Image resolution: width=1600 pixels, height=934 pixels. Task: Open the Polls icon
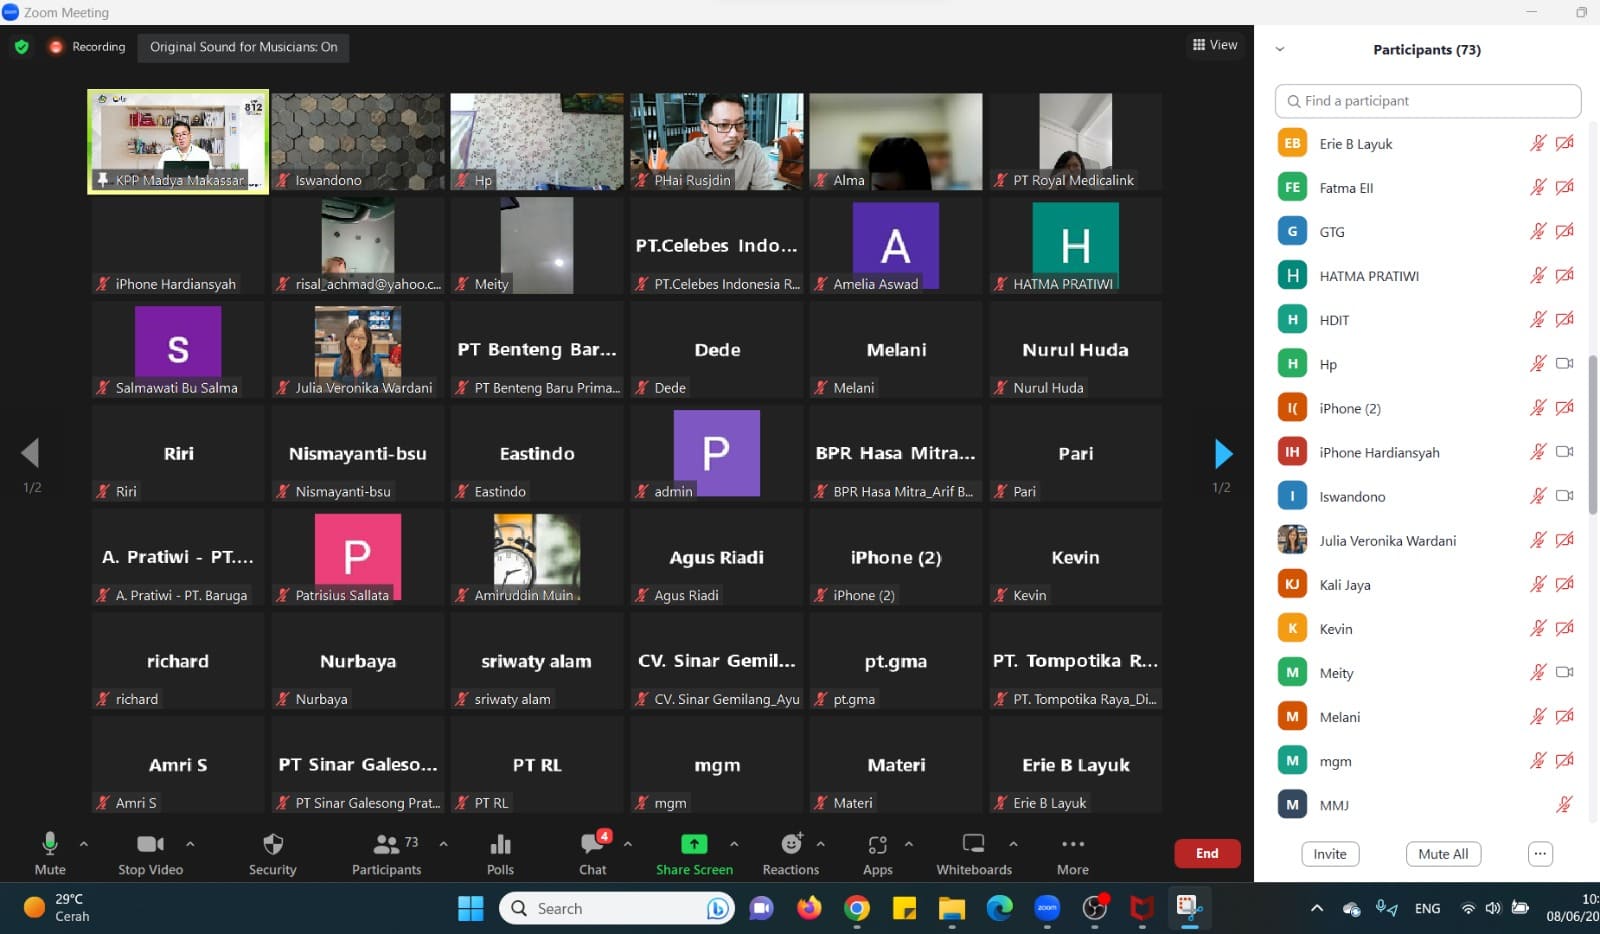click(x=500, y=845)
